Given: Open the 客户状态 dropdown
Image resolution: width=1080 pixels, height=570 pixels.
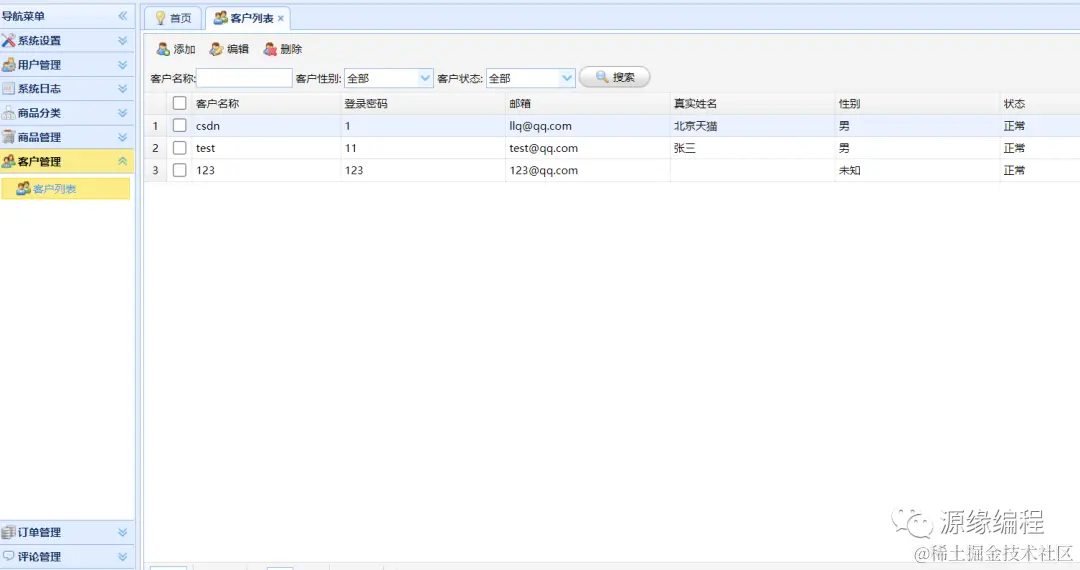Looking at the screenshot, I should (x=567, y=78).
